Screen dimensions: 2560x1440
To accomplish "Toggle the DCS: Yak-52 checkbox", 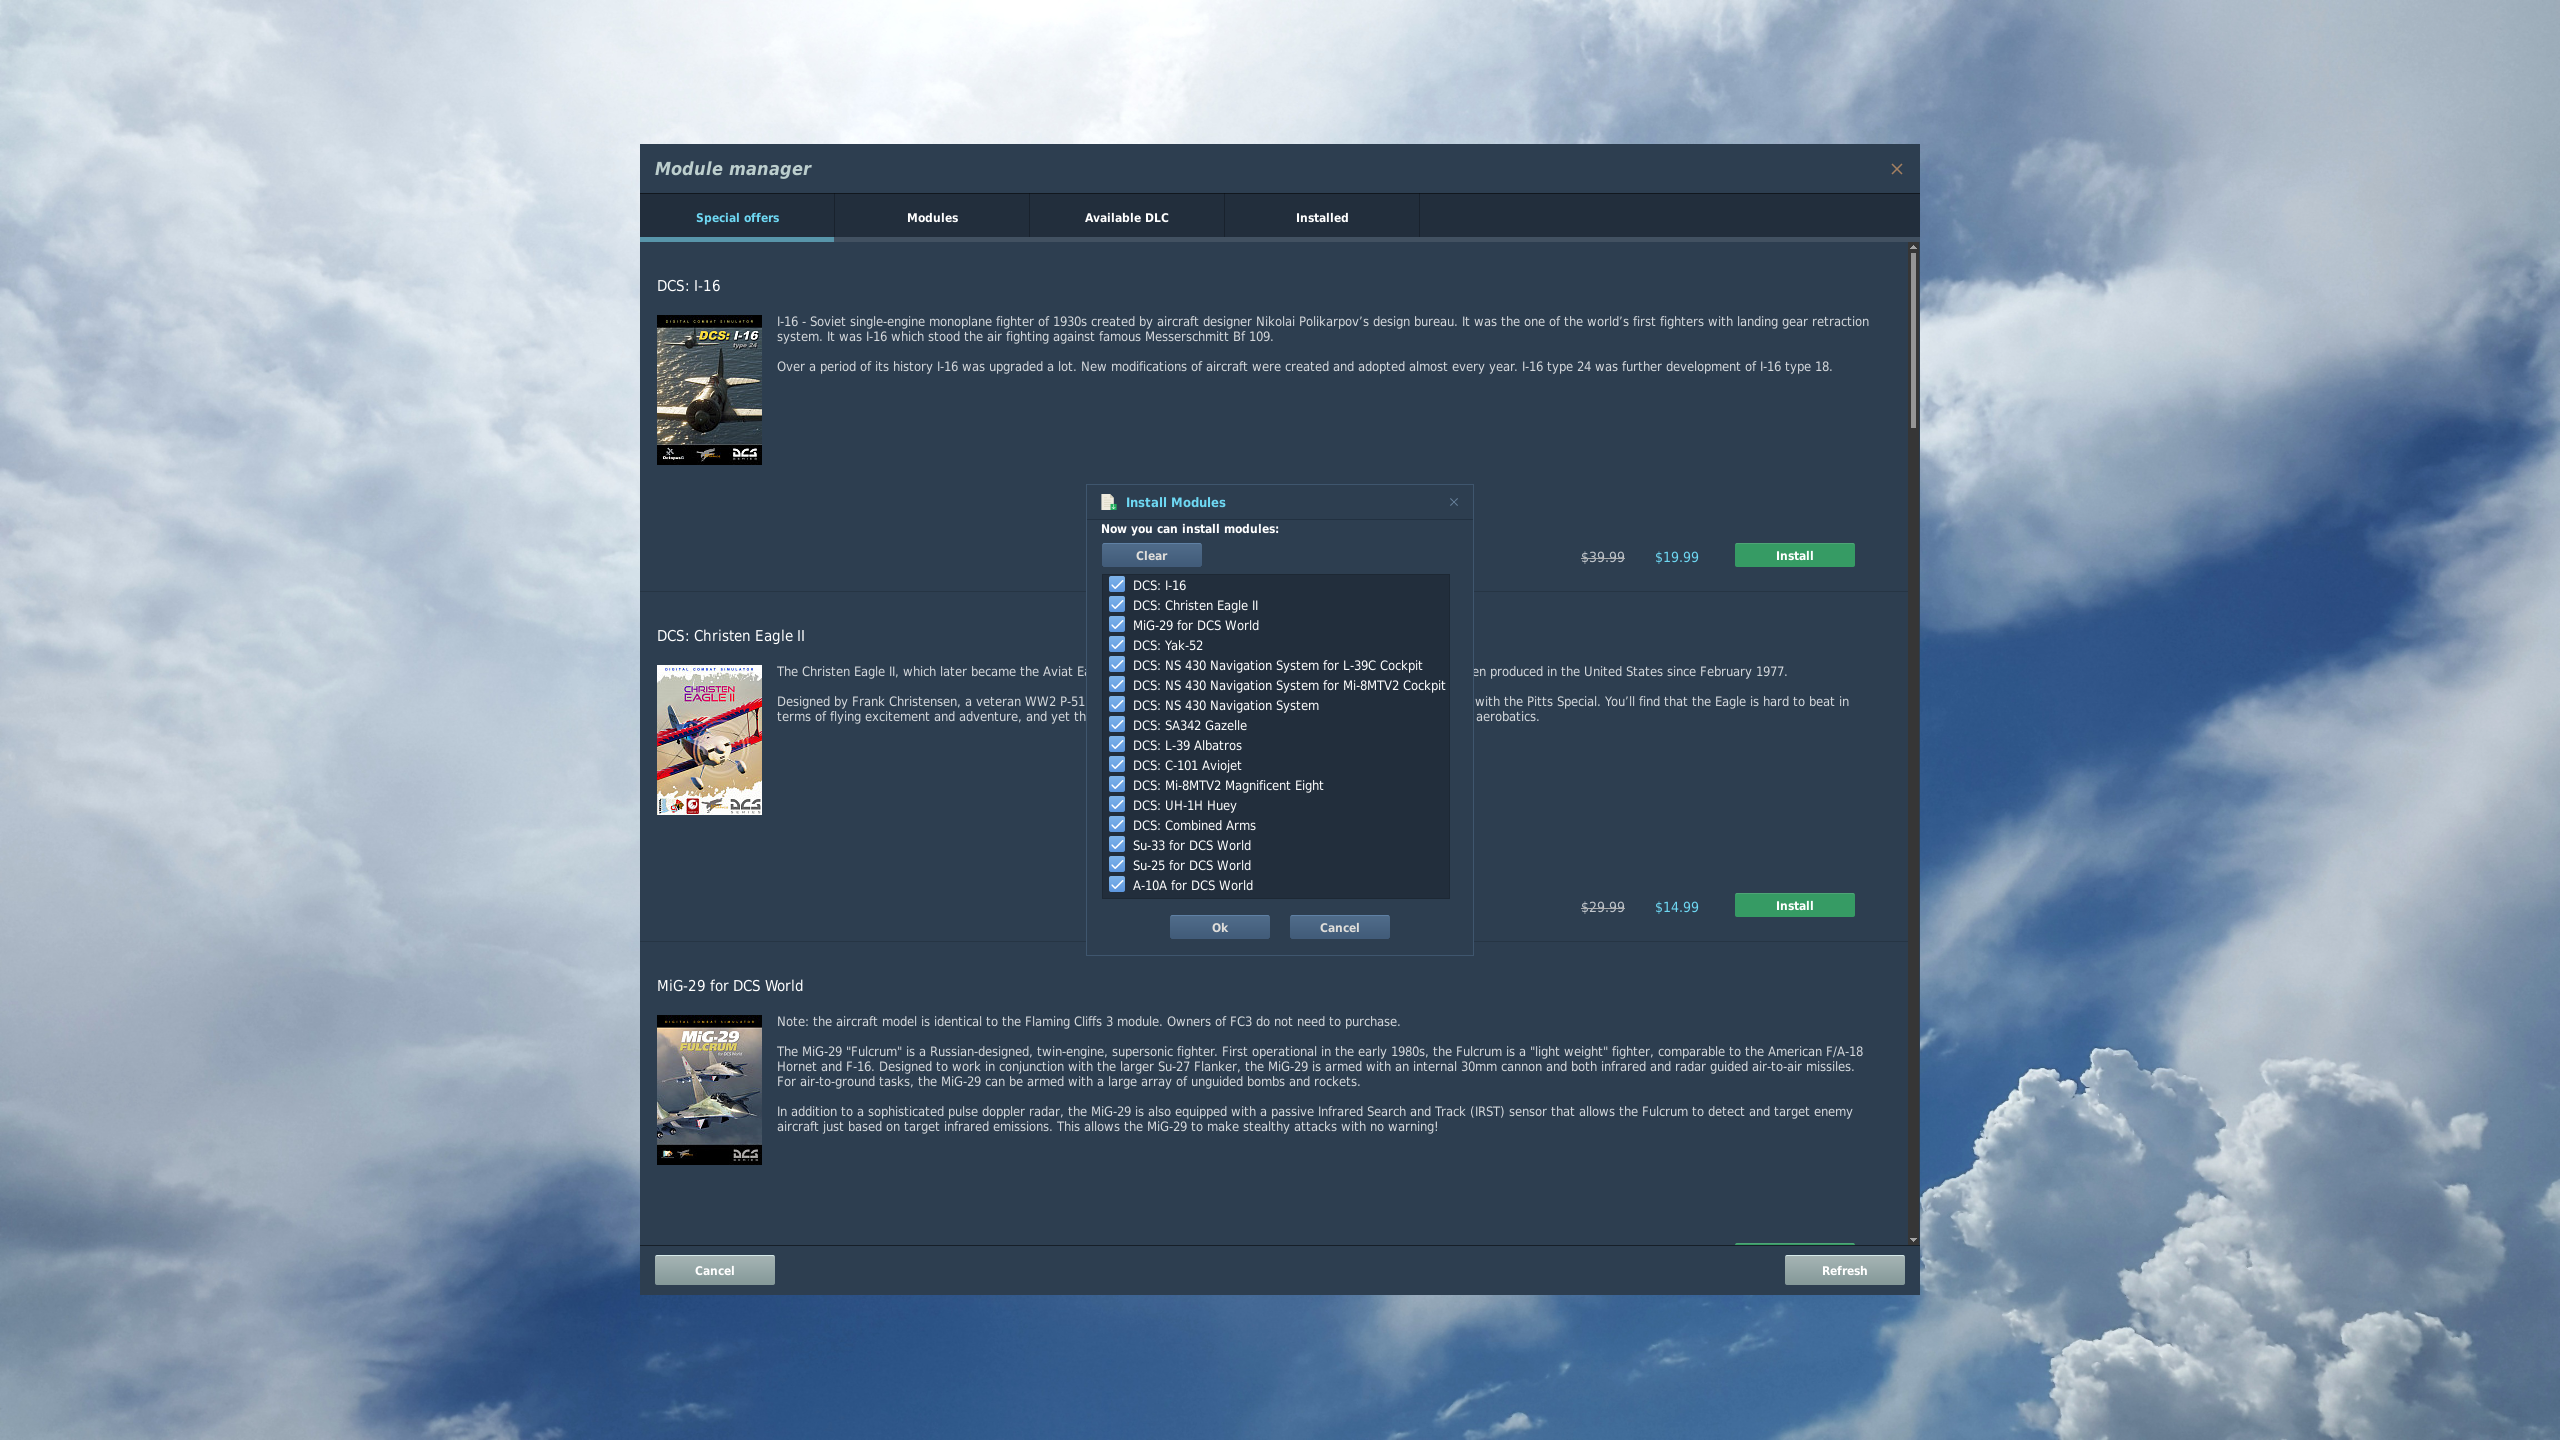I will 1117,645.
